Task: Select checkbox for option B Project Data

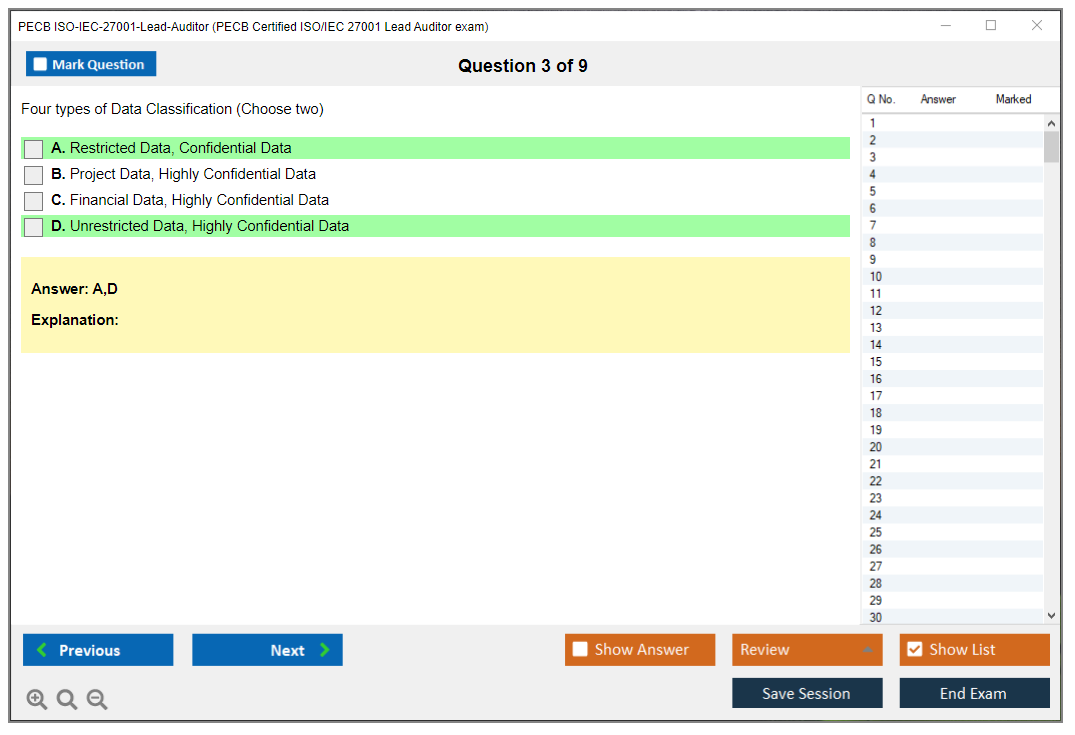Action: pos(34,175)
